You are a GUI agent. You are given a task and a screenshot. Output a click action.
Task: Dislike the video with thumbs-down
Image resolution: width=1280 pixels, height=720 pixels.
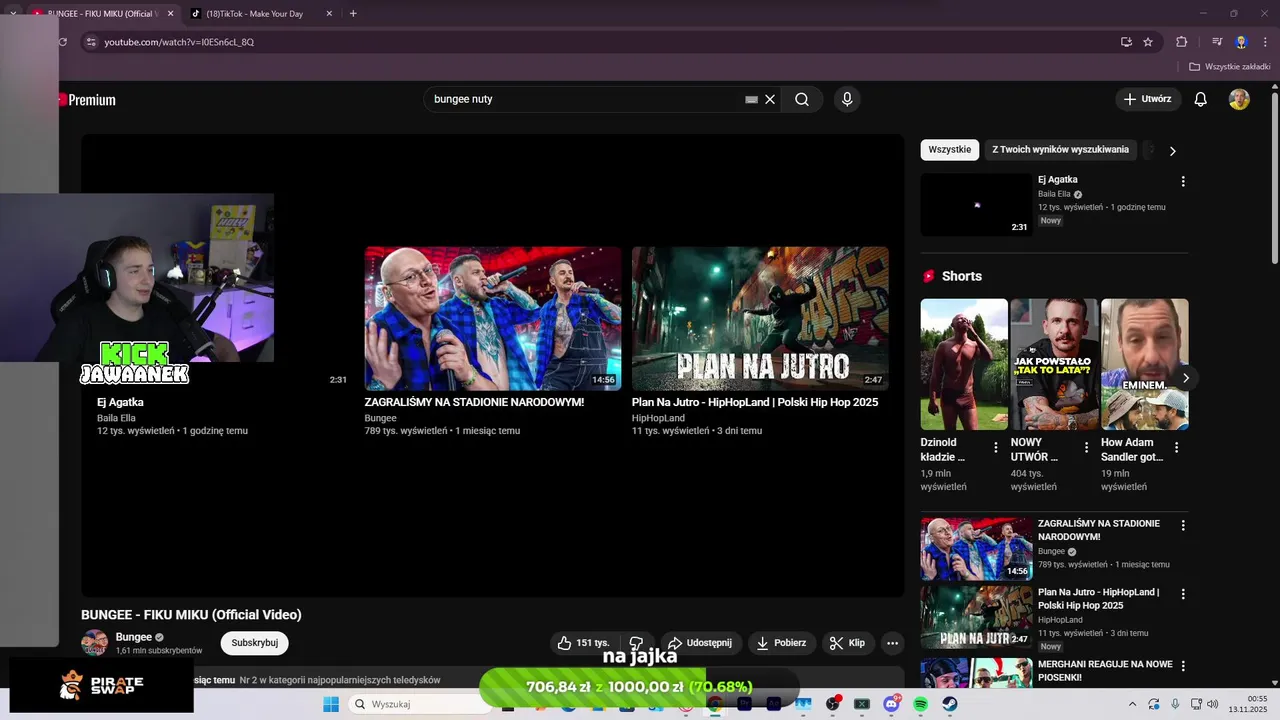point(636,643)
